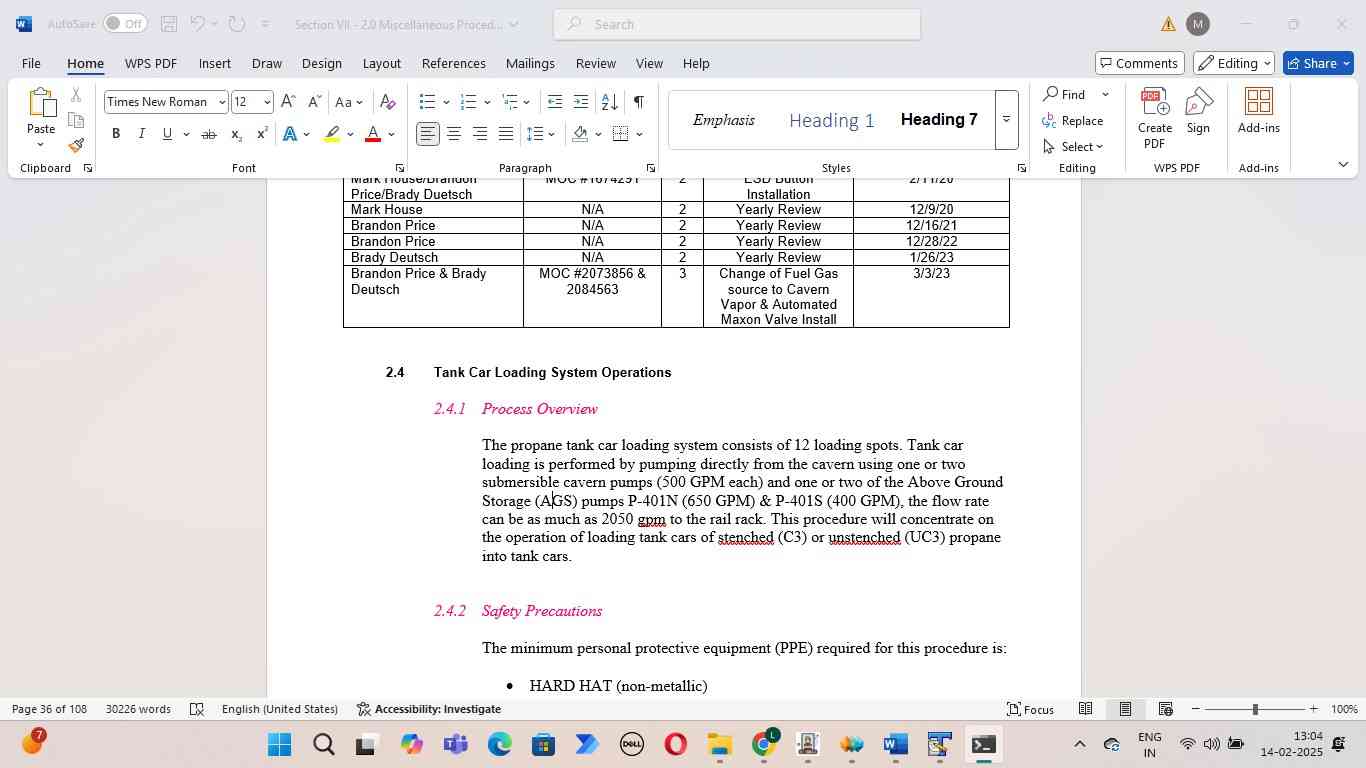Open the font size dropdown
This screenshot has height=768, width=1366.
point(267,102)
